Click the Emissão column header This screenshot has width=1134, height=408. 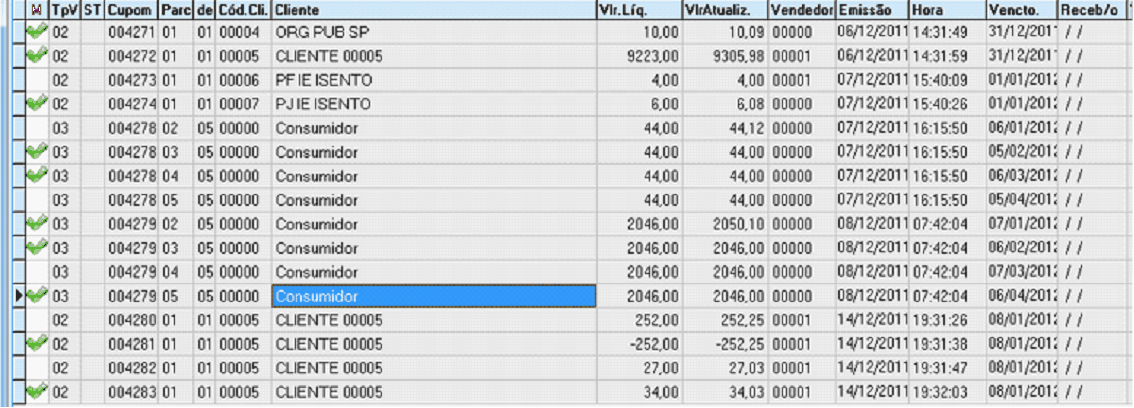point(871,9)
